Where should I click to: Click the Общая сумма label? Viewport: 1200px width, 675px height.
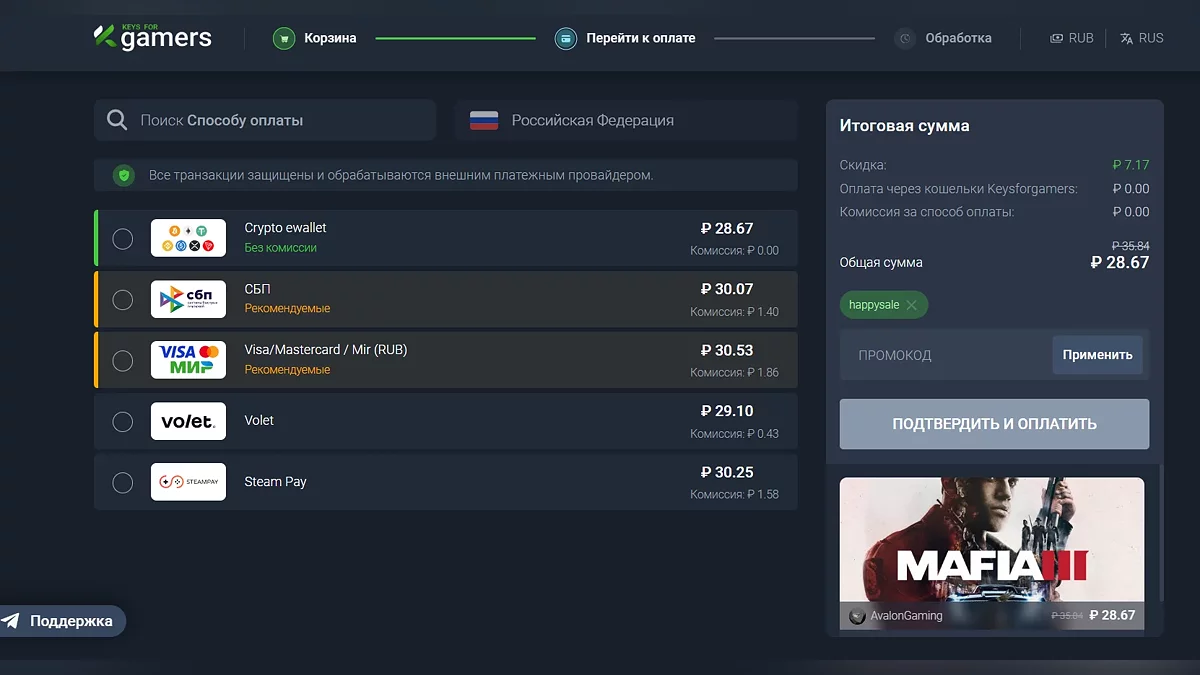click(x=881, y=263)
